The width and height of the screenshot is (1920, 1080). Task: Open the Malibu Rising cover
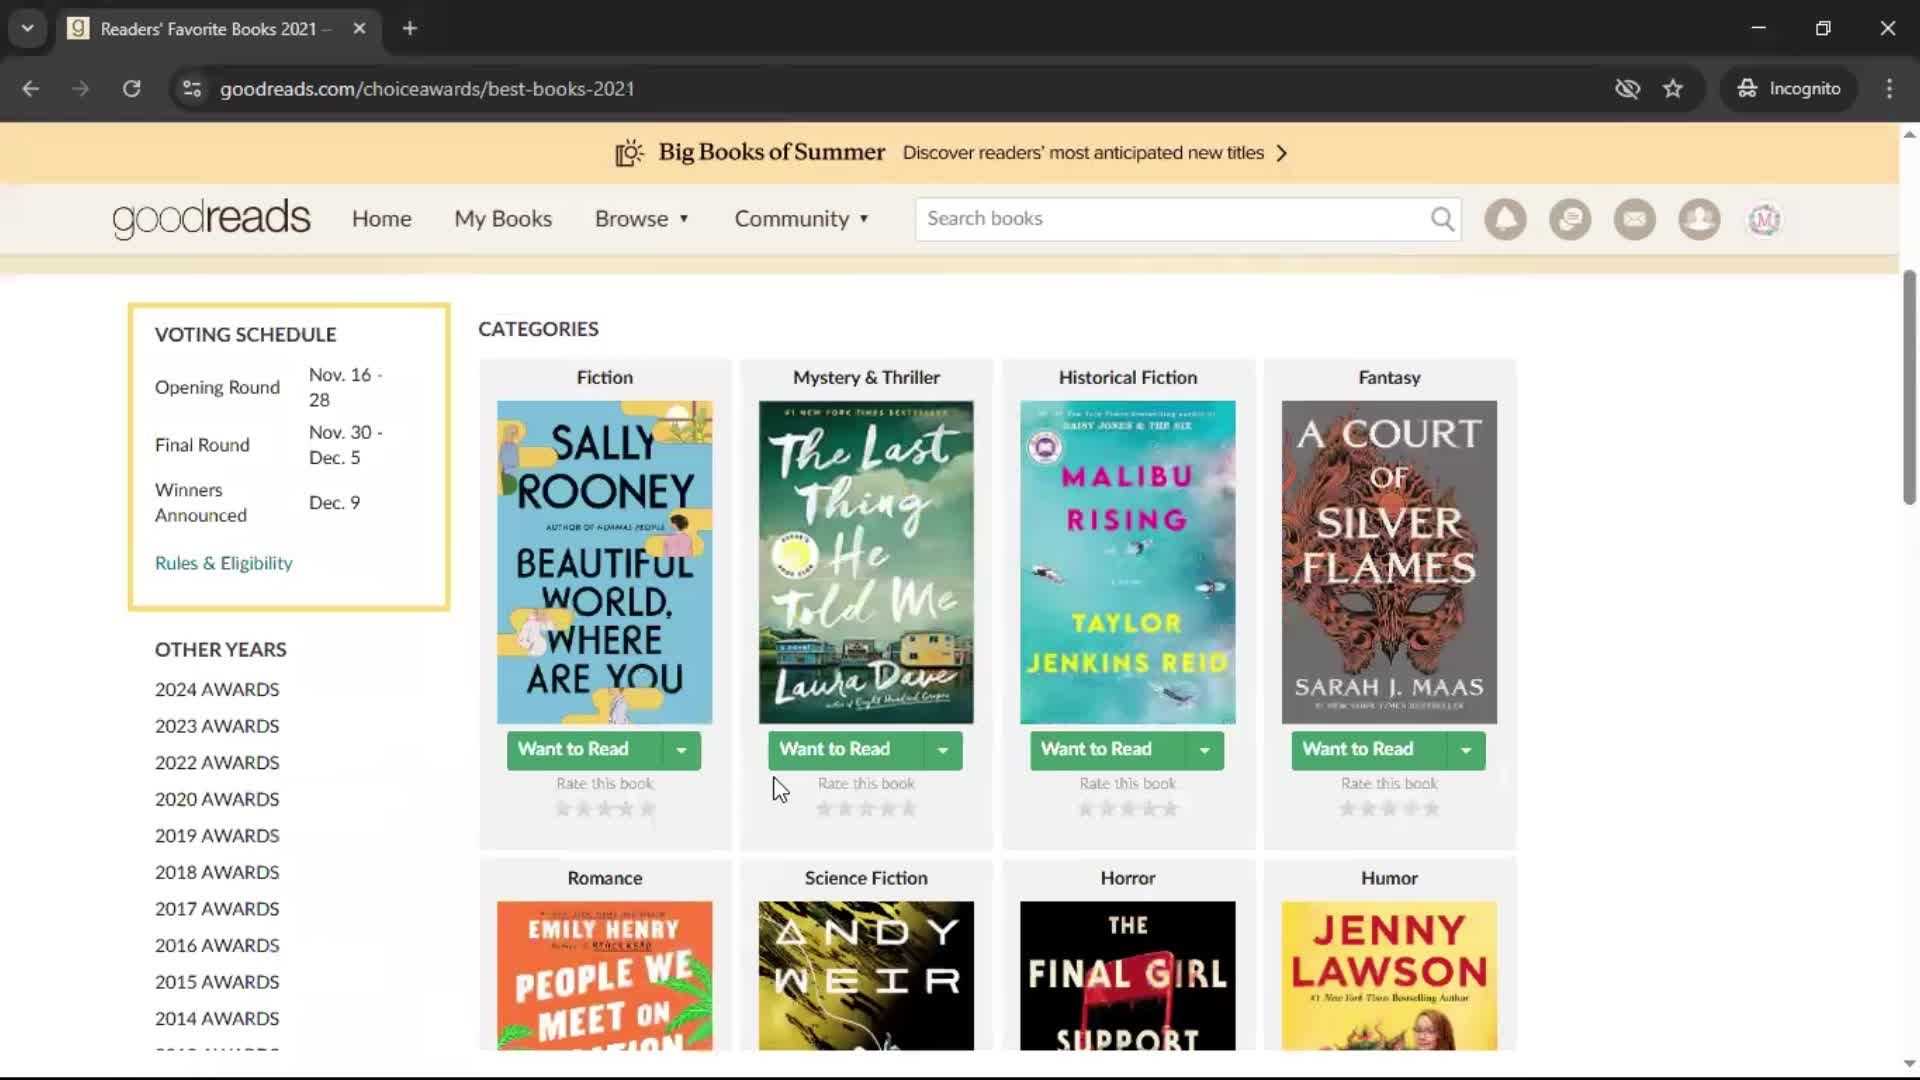tap(1127, 562)
